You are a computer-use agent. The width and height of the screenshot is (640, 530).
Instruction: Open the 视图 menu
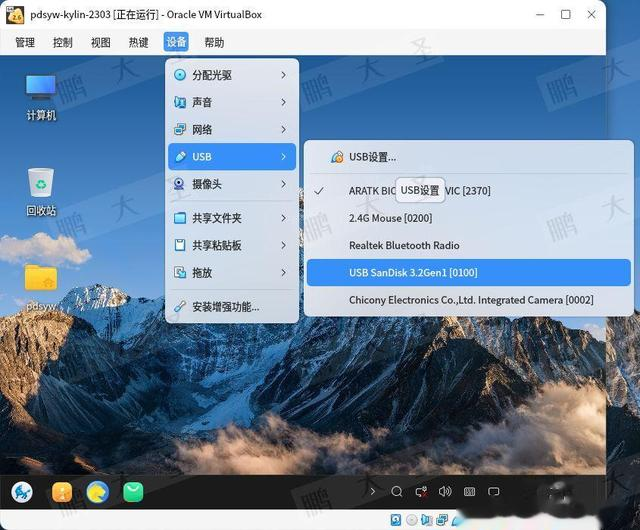click(101, 42)
